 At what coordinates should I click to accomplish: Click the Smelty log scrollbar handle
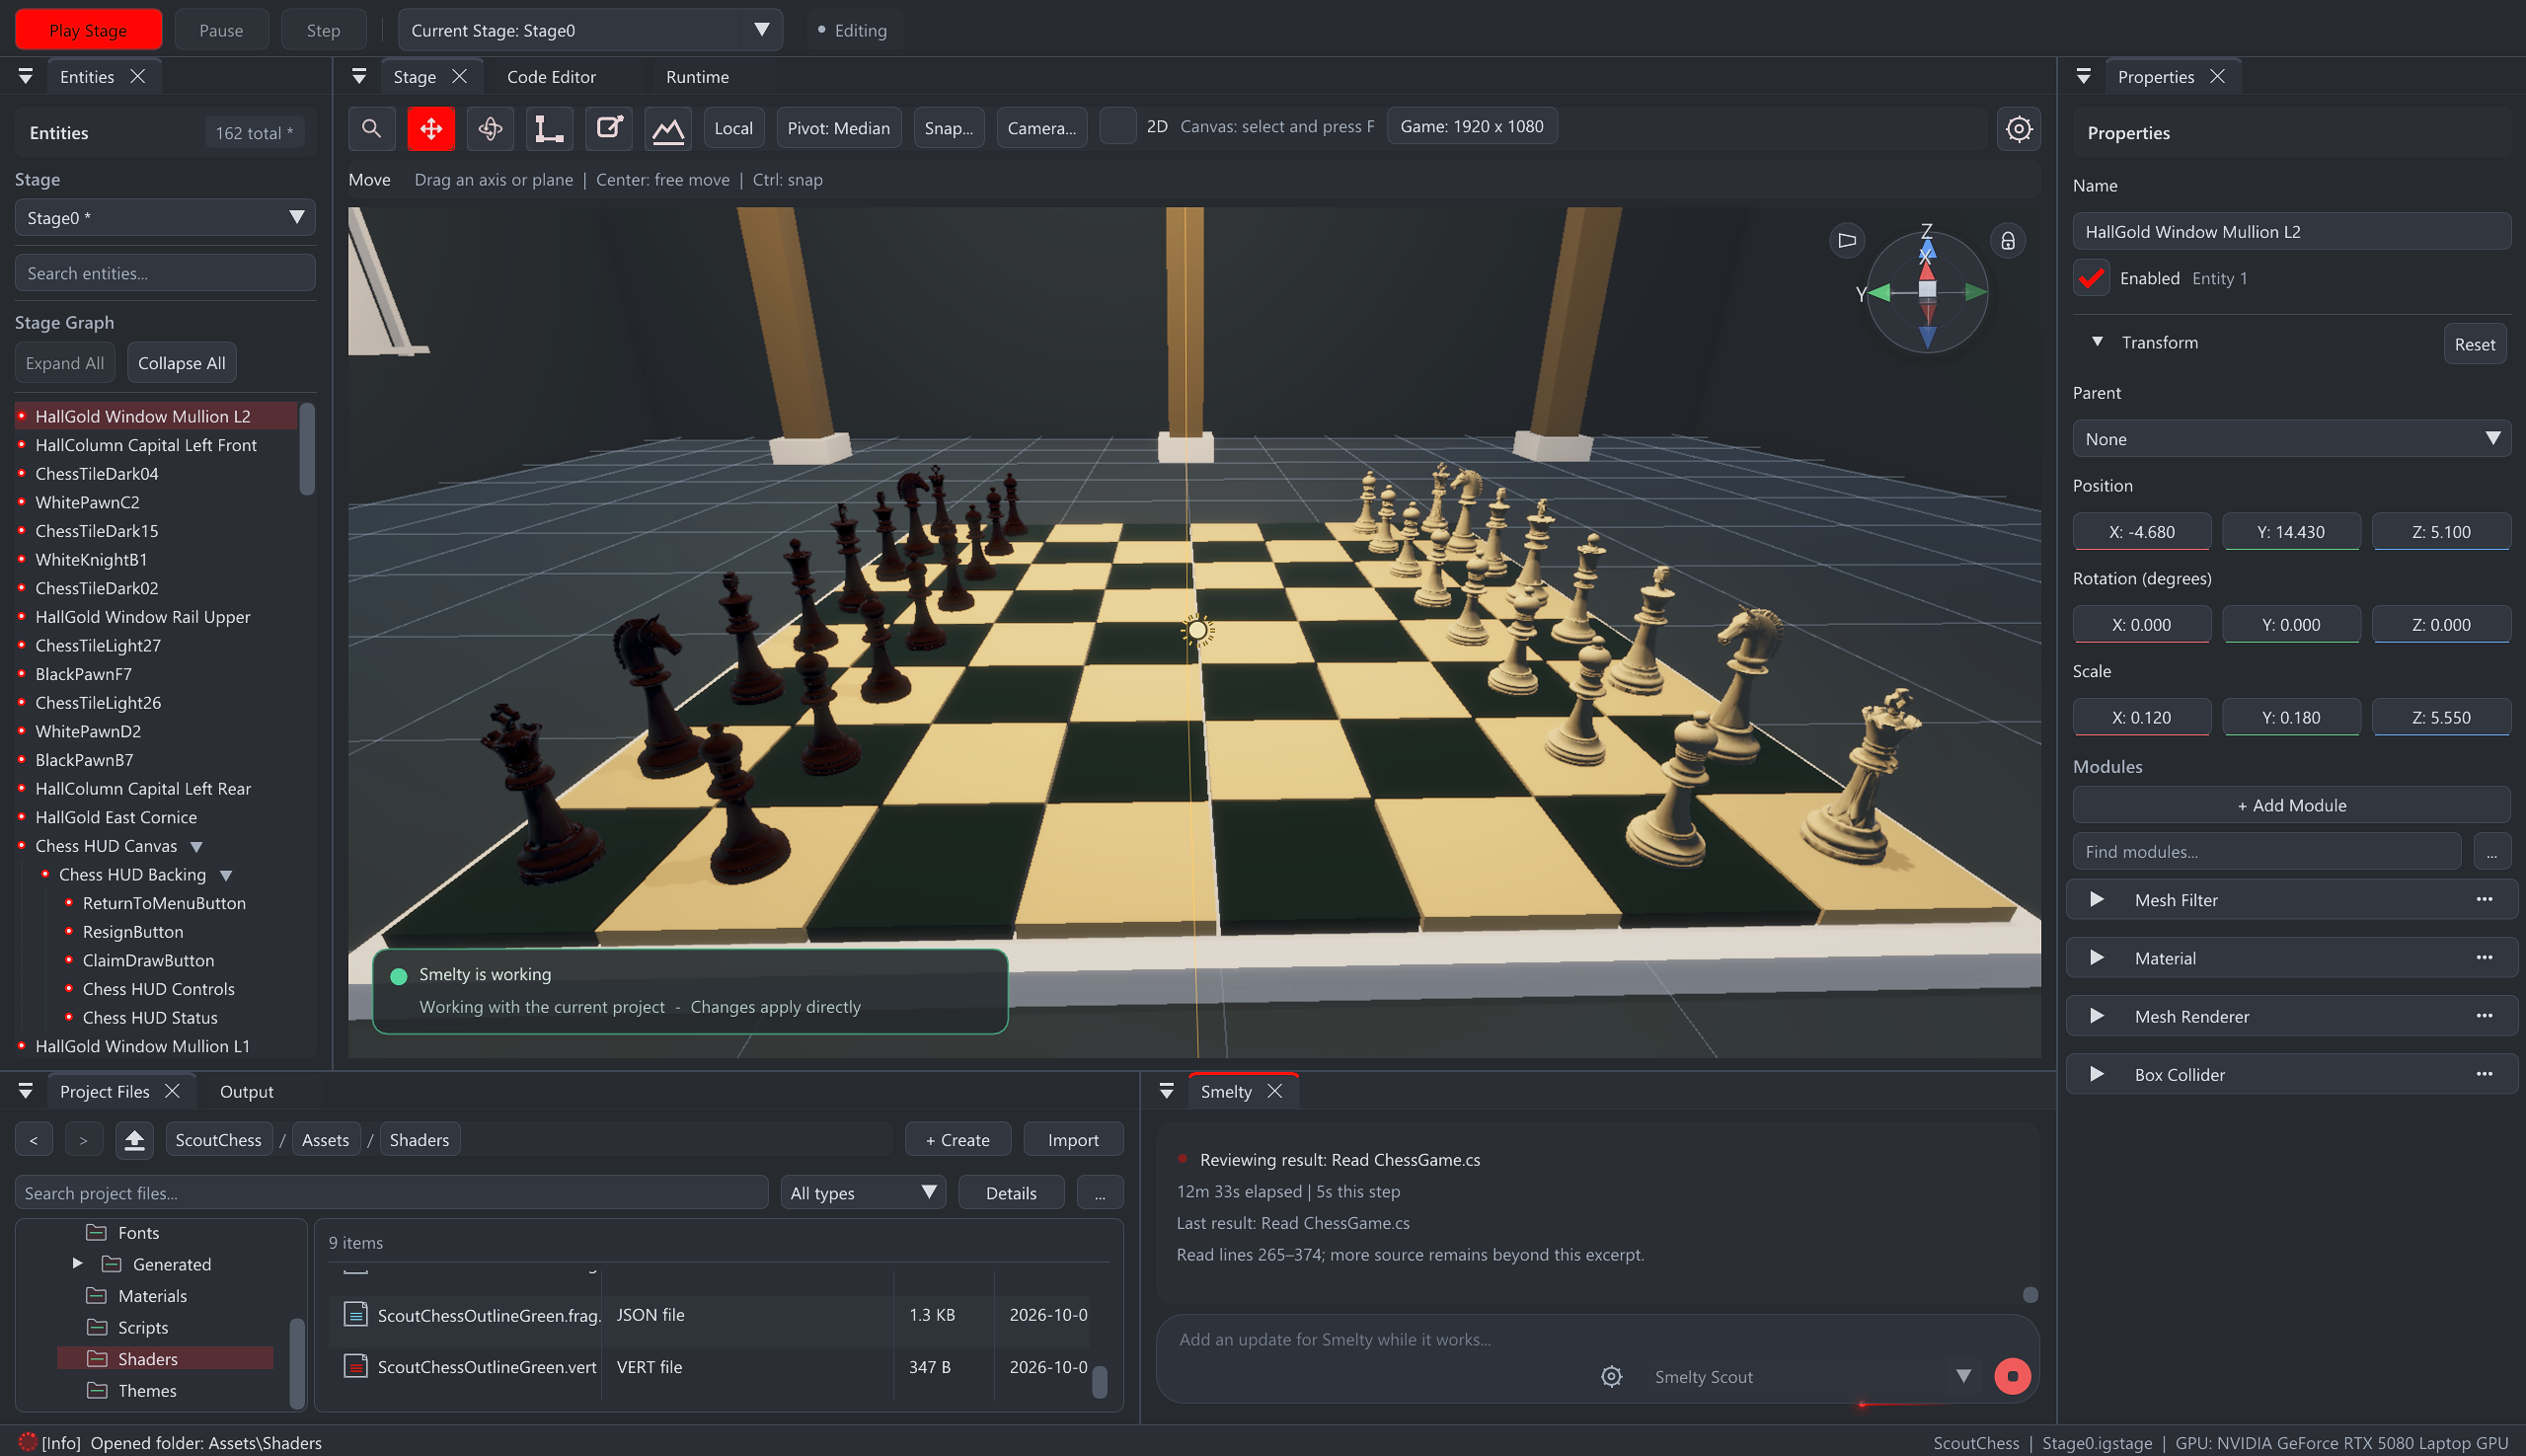click(2029, 1294)
